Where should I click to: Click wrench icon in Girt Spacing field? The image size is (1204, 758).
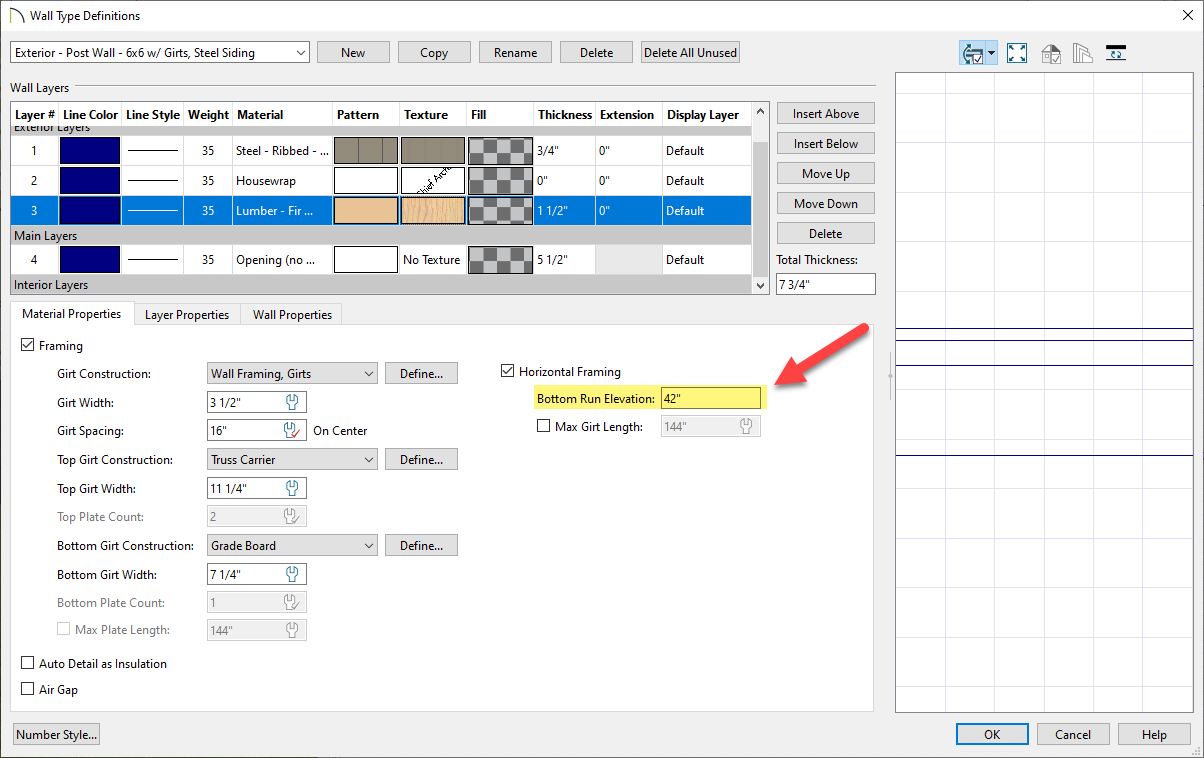pyautogui.click(x=293, y=431)
